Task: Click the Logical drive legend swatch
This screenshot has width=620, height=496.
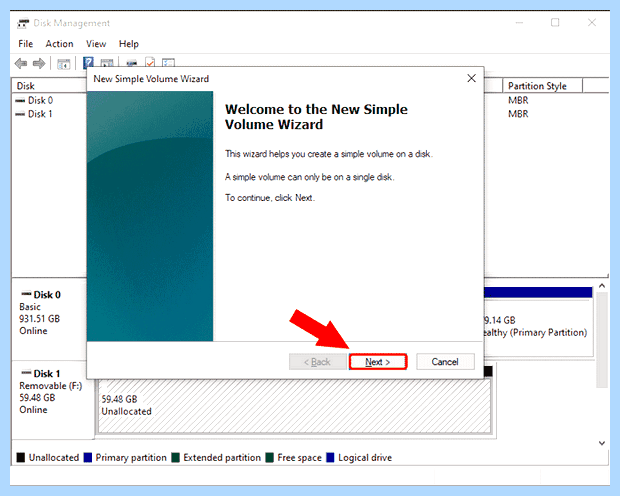Action: click(330, 458)
